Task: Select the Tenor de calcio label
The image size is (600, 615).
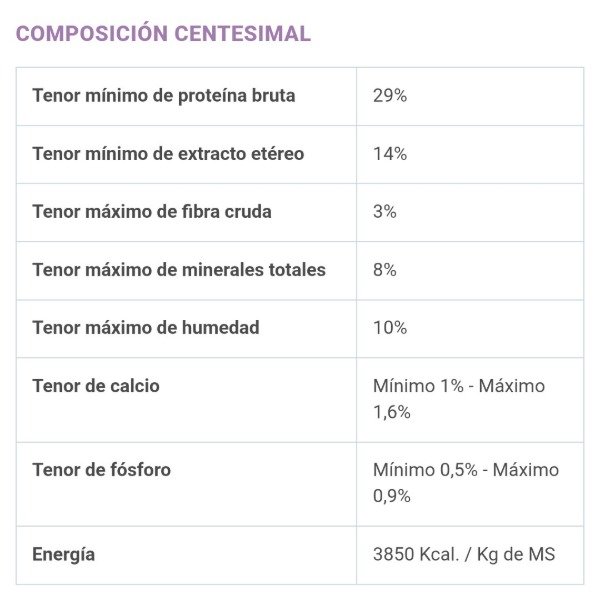Action: tap(96, 386)
